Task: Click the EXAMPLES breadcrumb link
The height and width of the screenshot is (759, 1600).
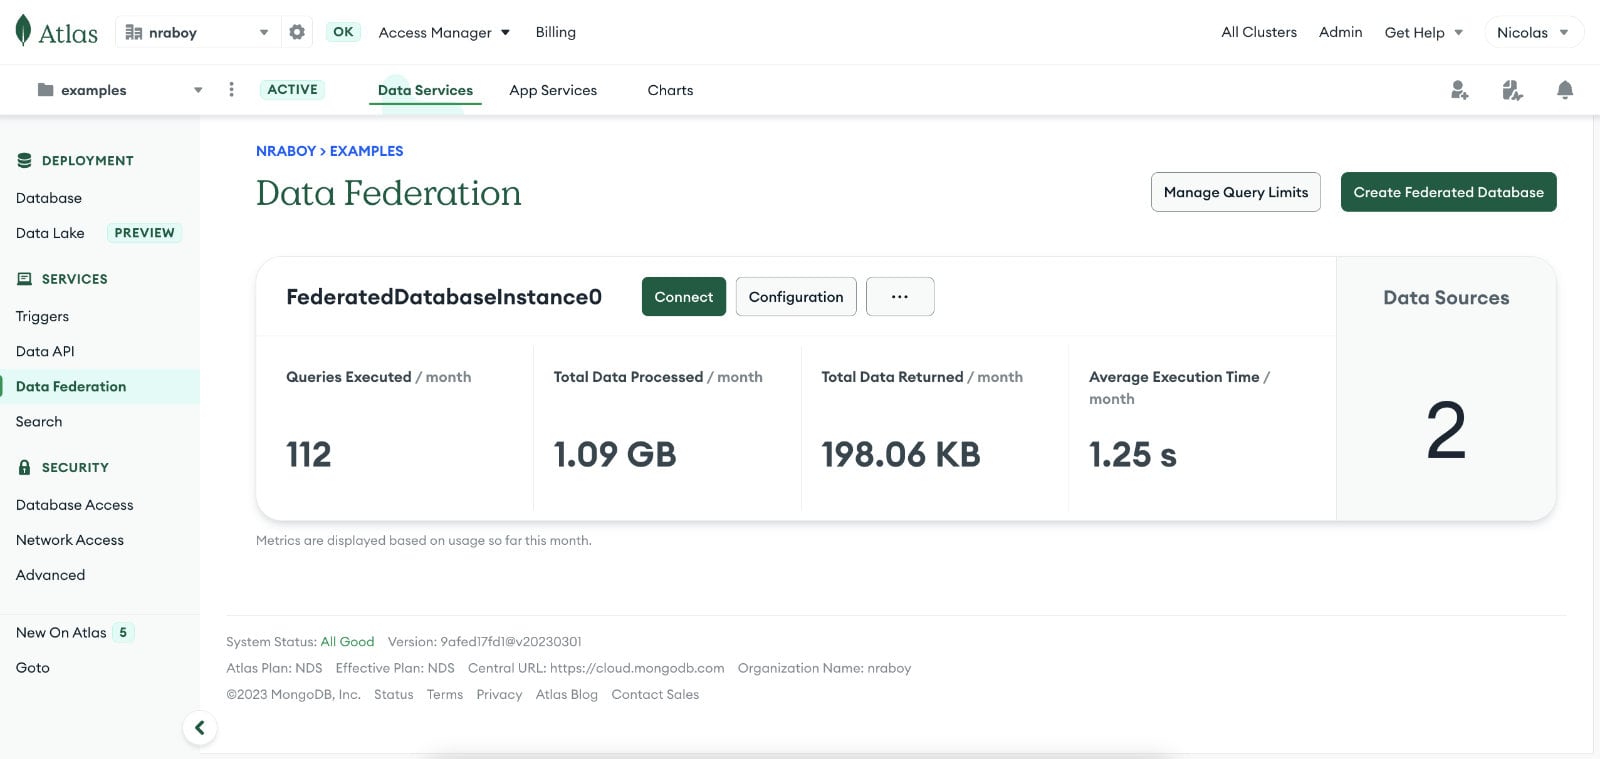Action: coord(367,151)
